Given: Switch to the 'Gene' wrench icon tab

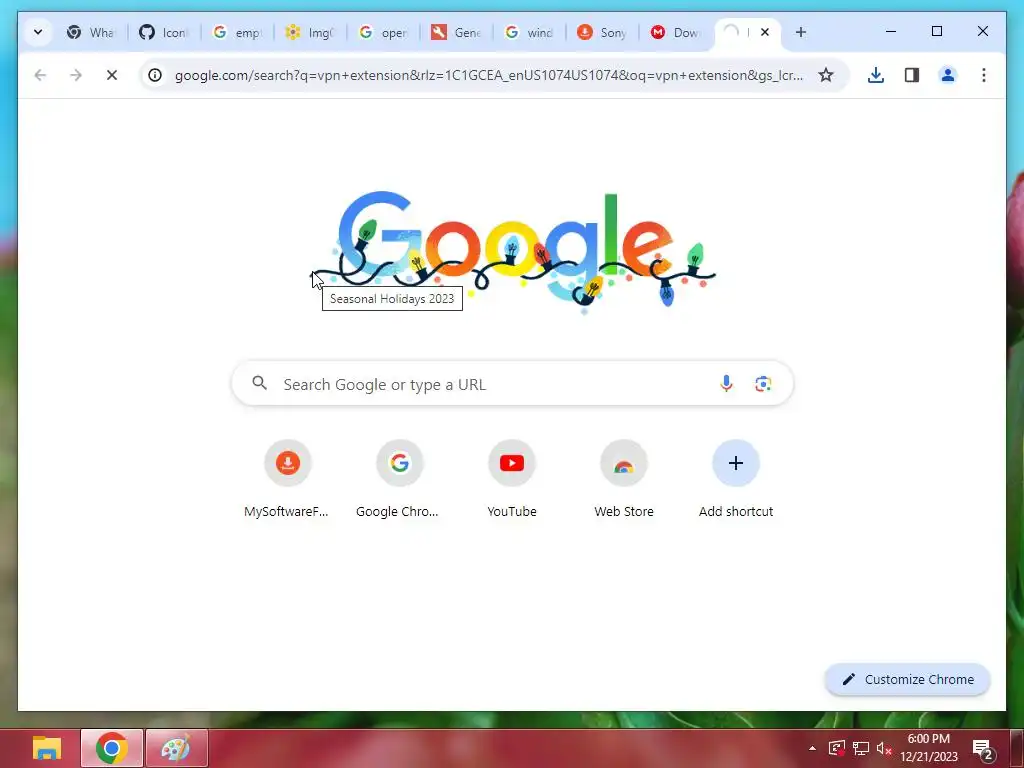Looking at the screenshot, I should 456,32.
